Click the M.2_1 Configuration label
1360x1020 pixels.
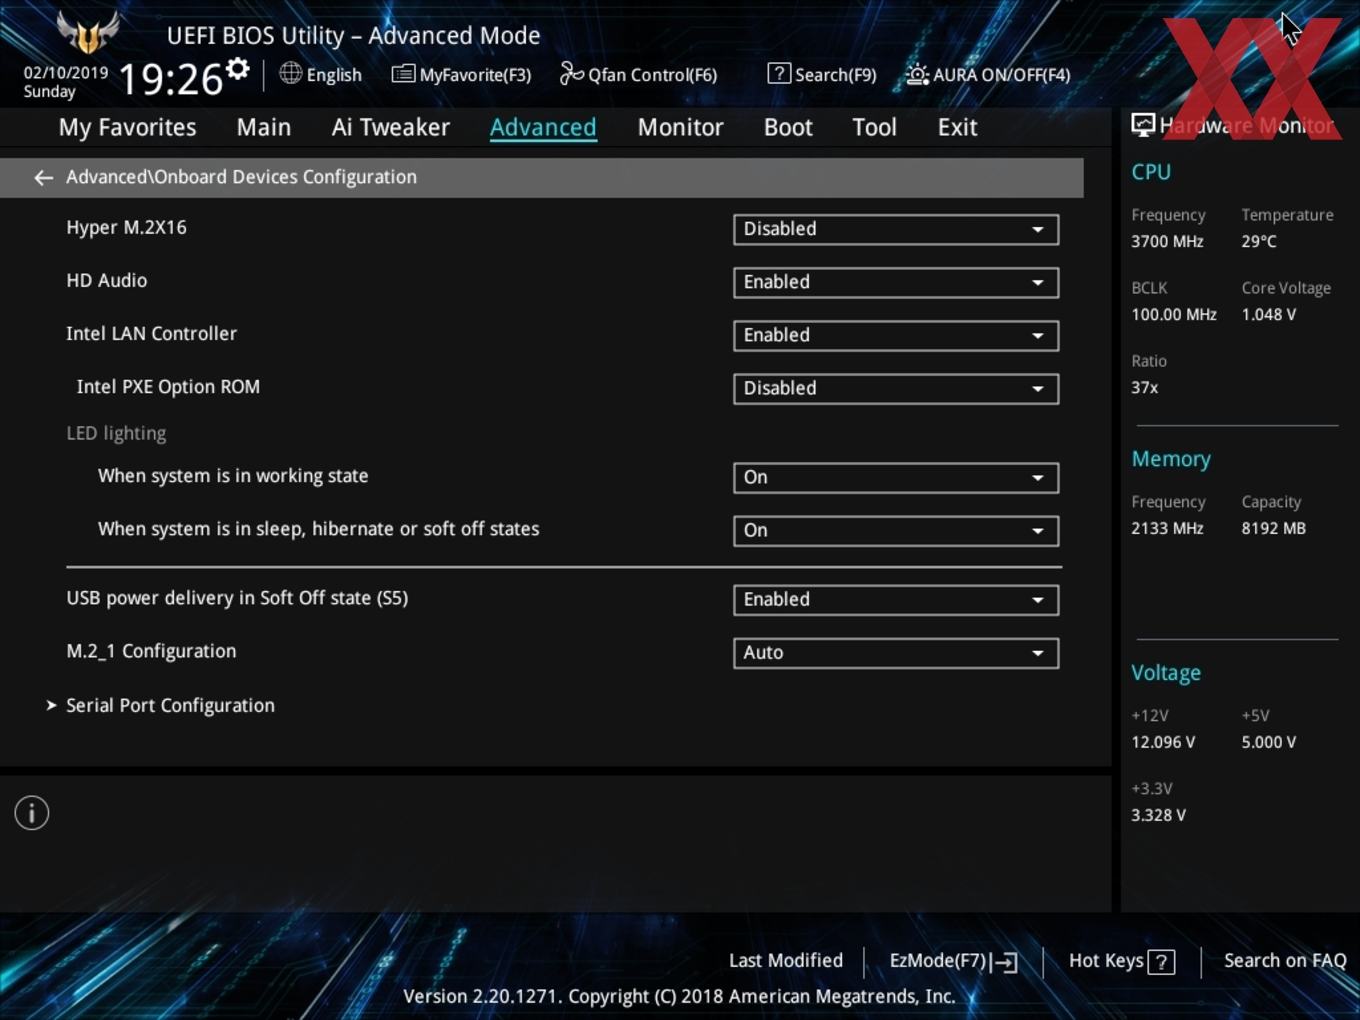(x=151, y=651)
